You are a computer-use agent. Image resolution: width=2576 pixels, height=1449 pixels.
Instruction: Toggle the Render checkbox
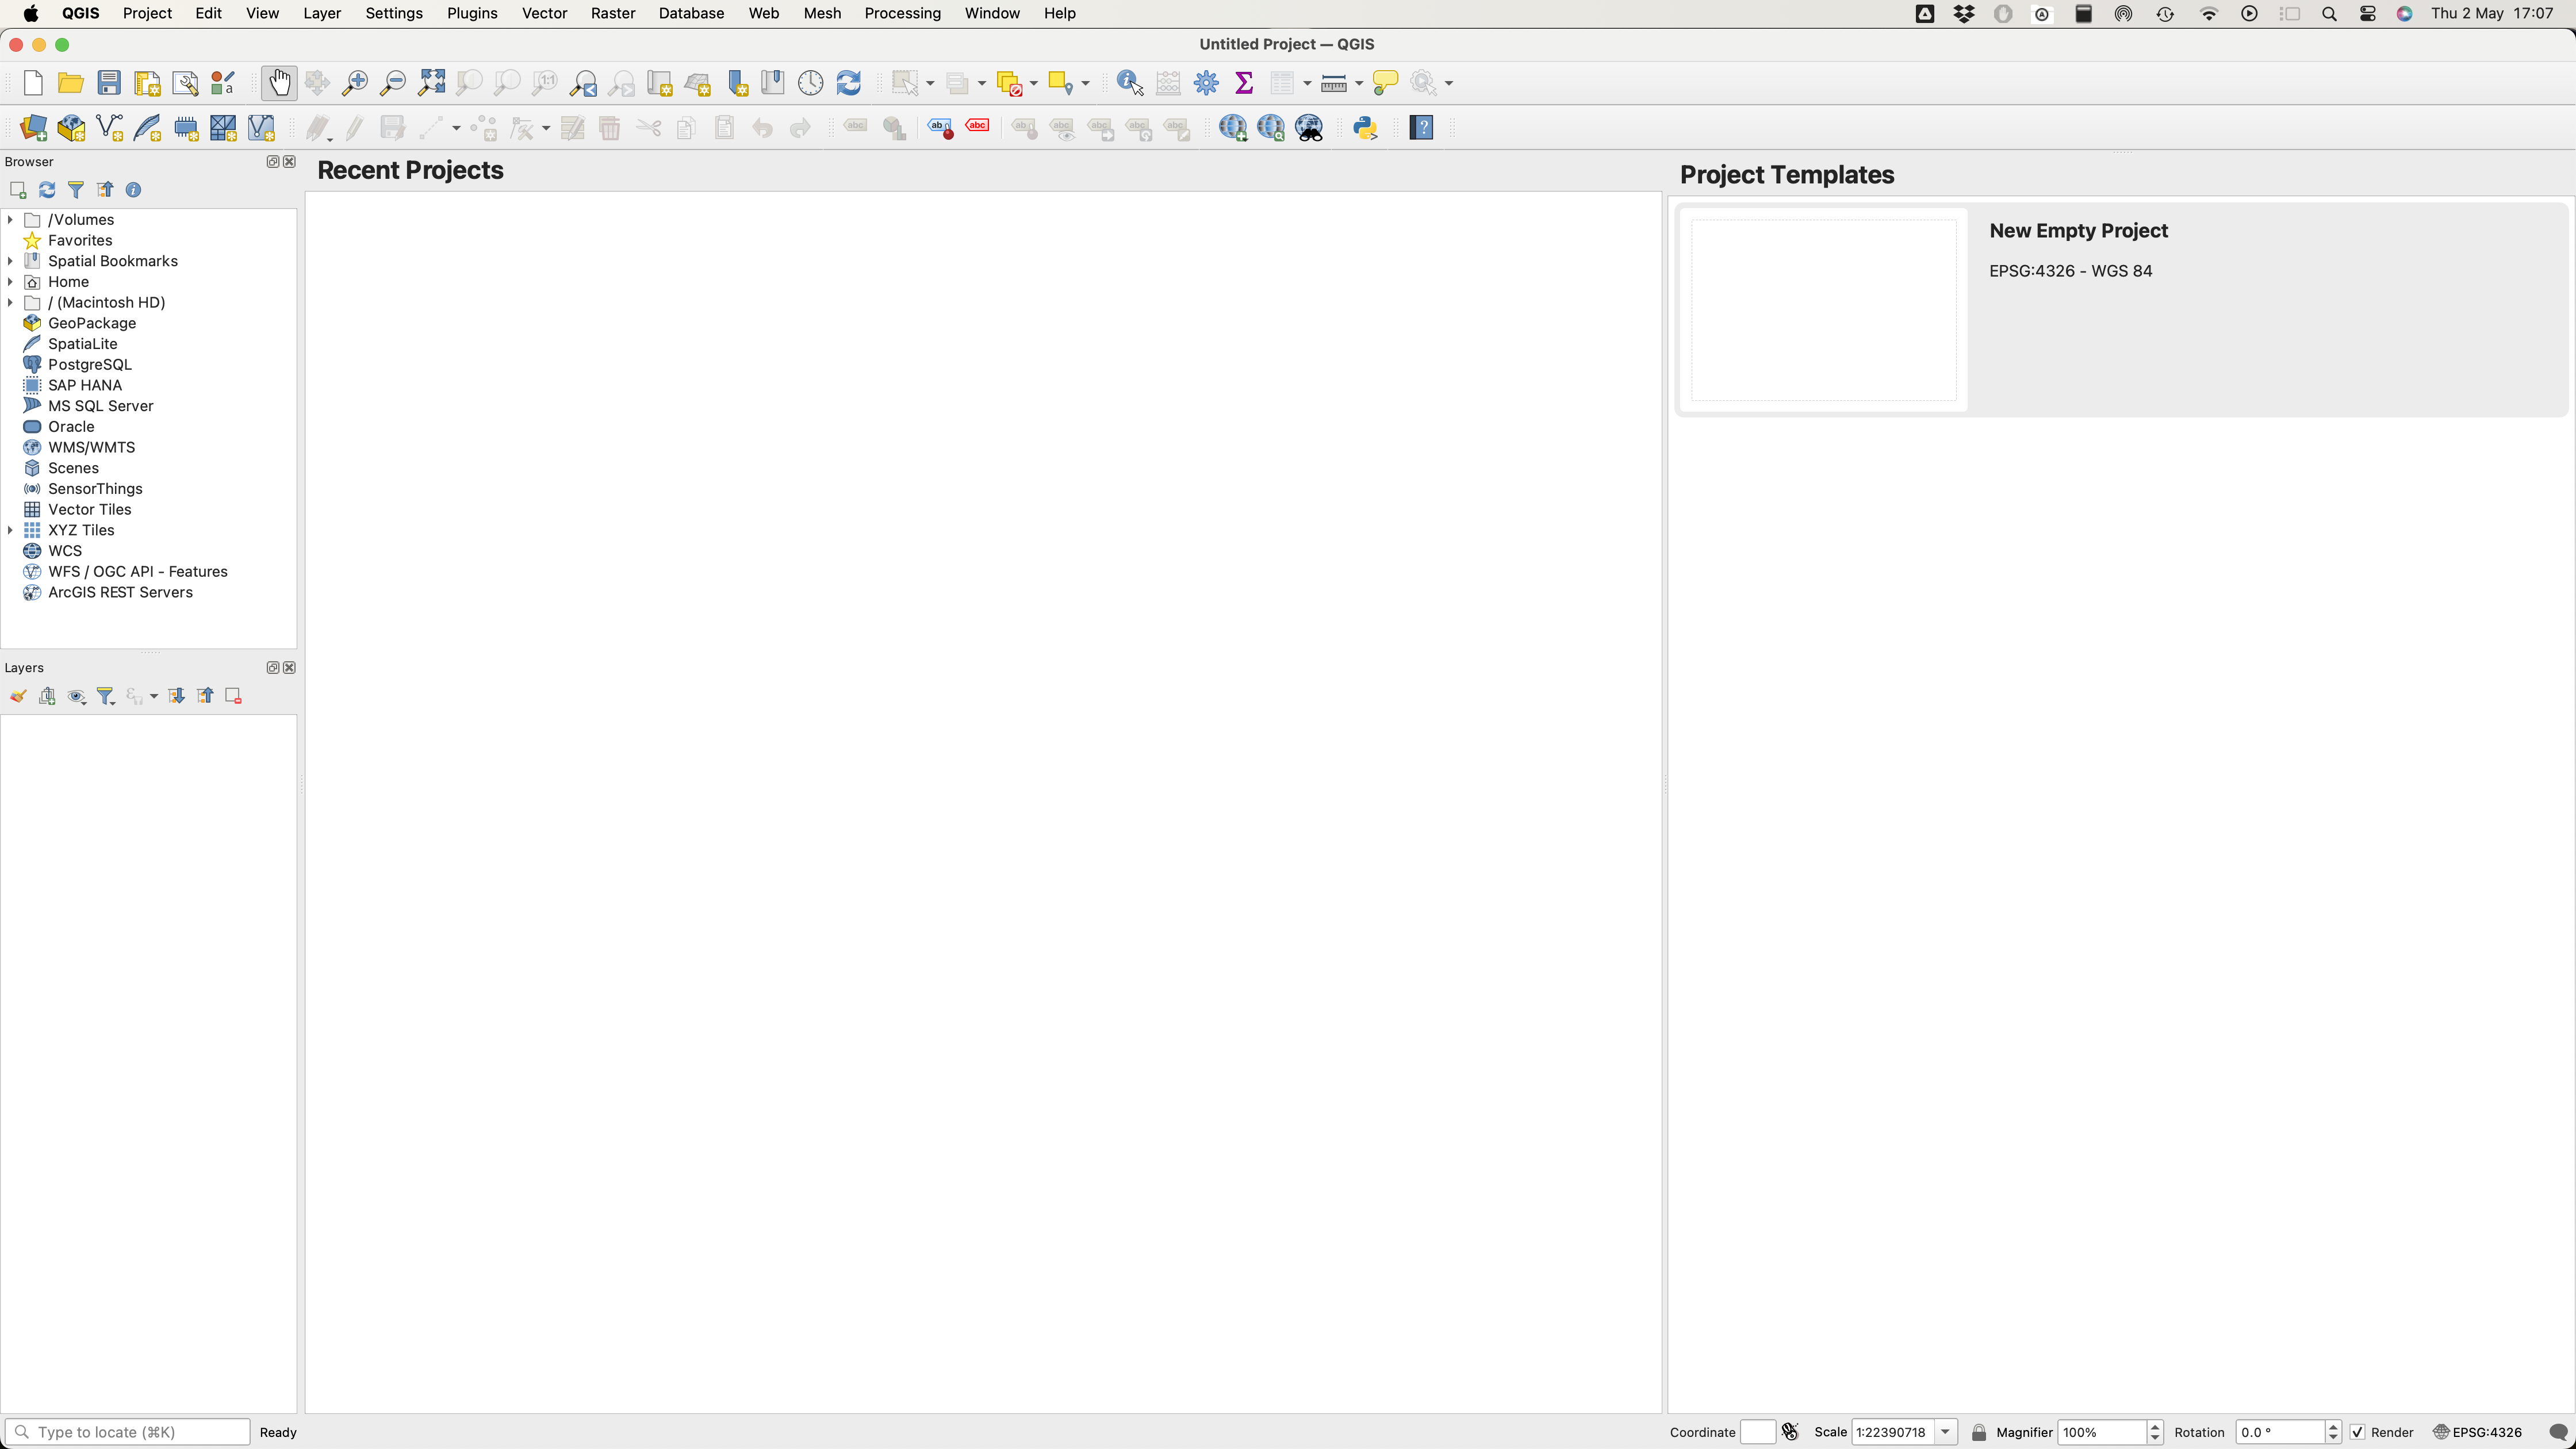pyautogui.click(x=2357, y=1432)
